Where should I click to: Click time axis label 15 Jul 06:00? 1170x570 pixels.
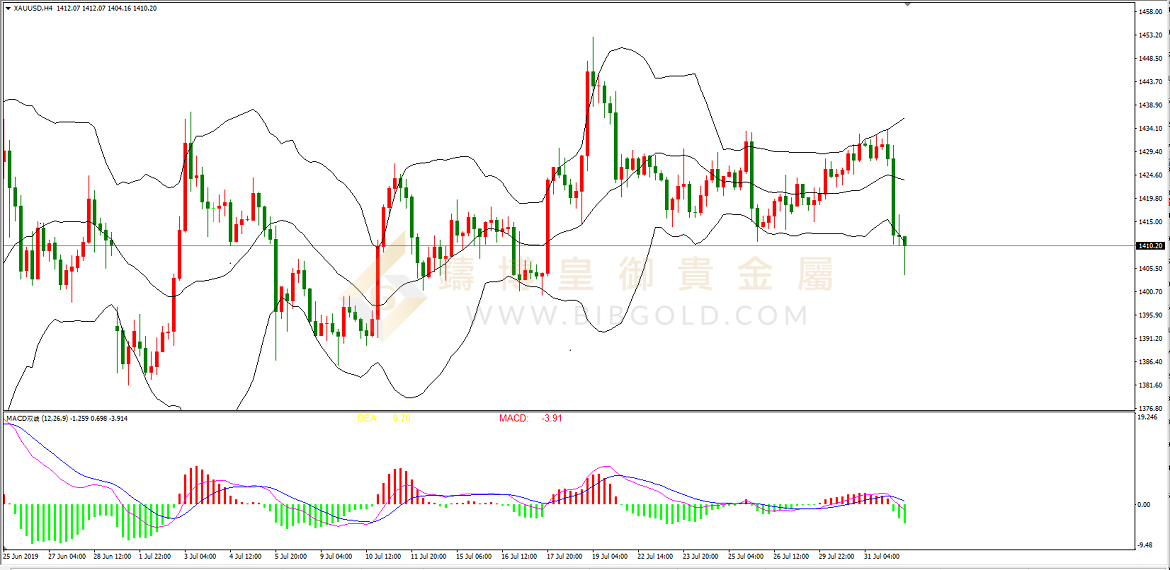click(473, 556)
